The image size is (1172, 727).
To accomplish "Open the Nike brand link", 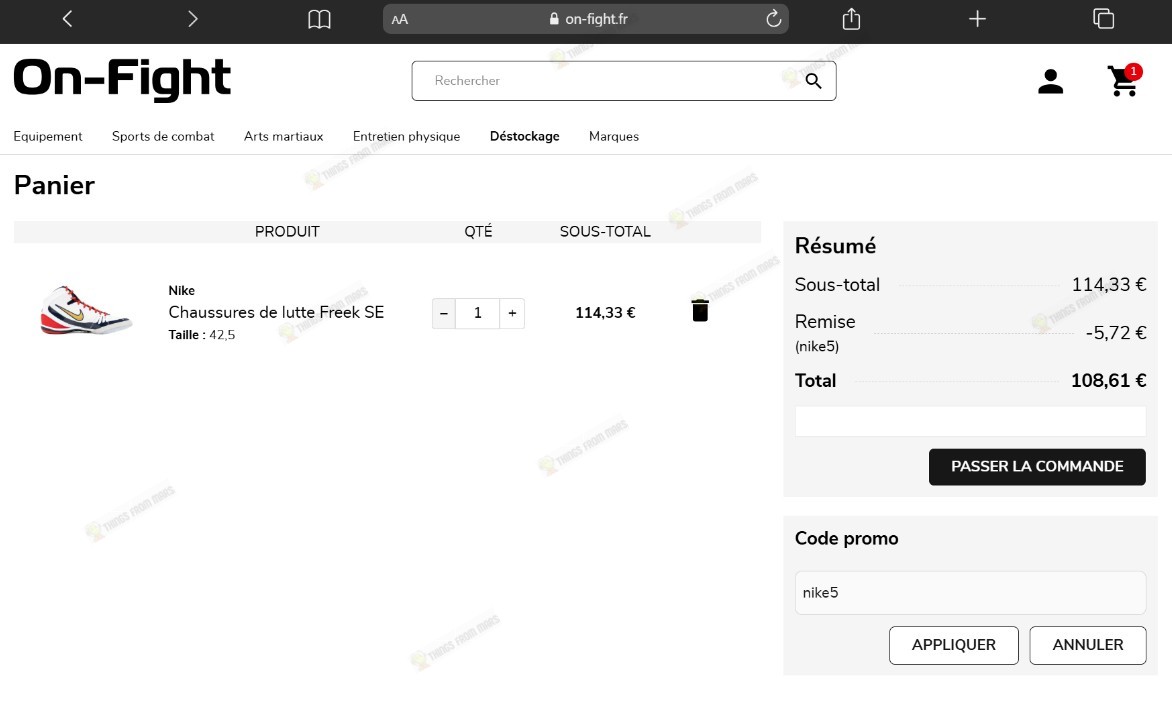I will coord(182,291).
